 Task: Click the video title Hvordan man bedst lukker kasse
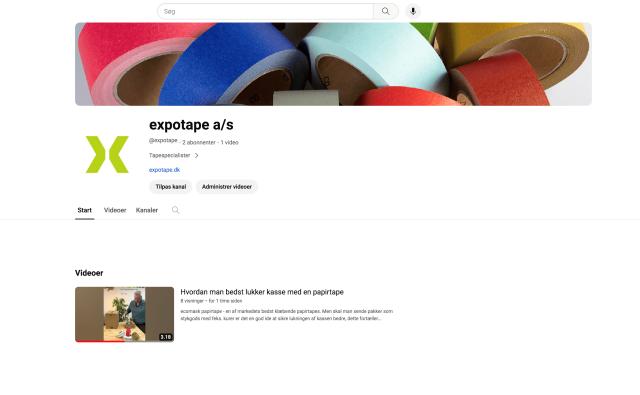tap(262, 292)
